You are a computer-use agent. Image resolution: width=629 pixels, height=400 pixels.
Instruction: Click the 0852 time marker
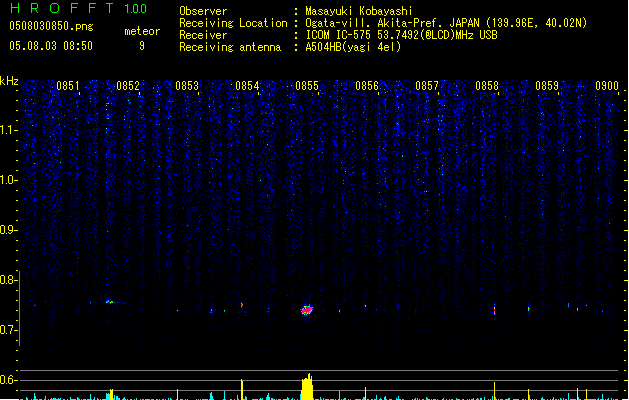[x=128, y=86]
